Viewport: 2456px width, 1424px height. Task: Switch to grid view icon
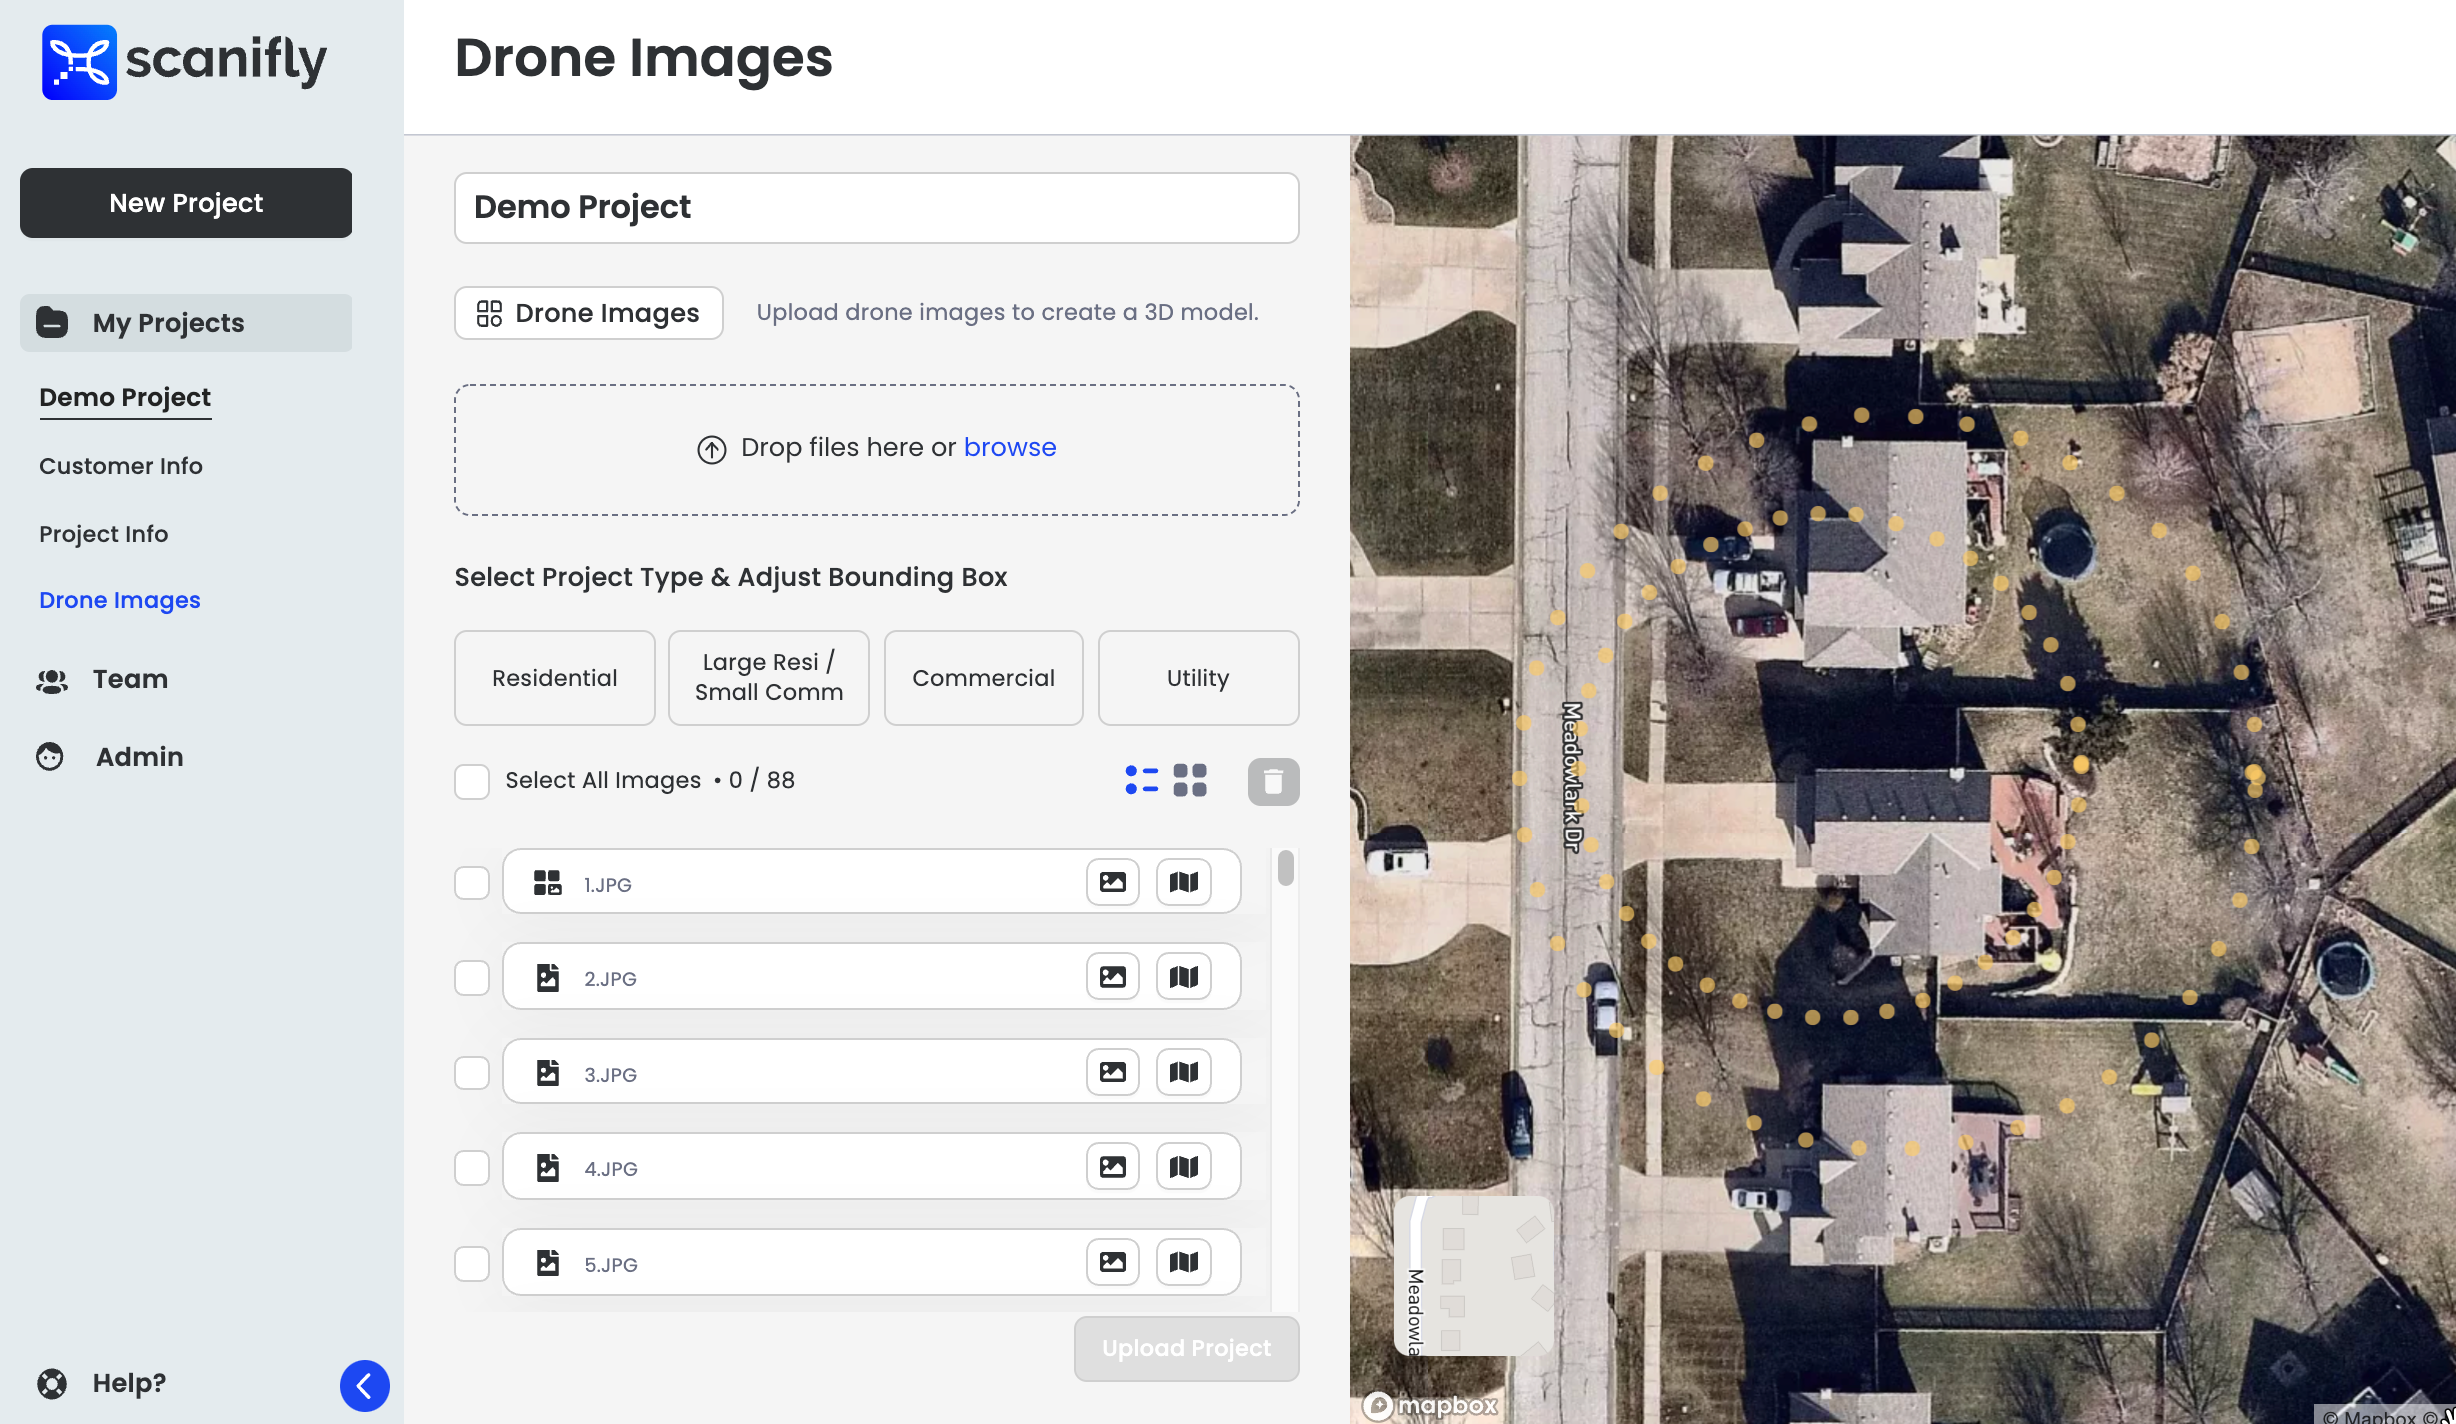click(1190, 780)
